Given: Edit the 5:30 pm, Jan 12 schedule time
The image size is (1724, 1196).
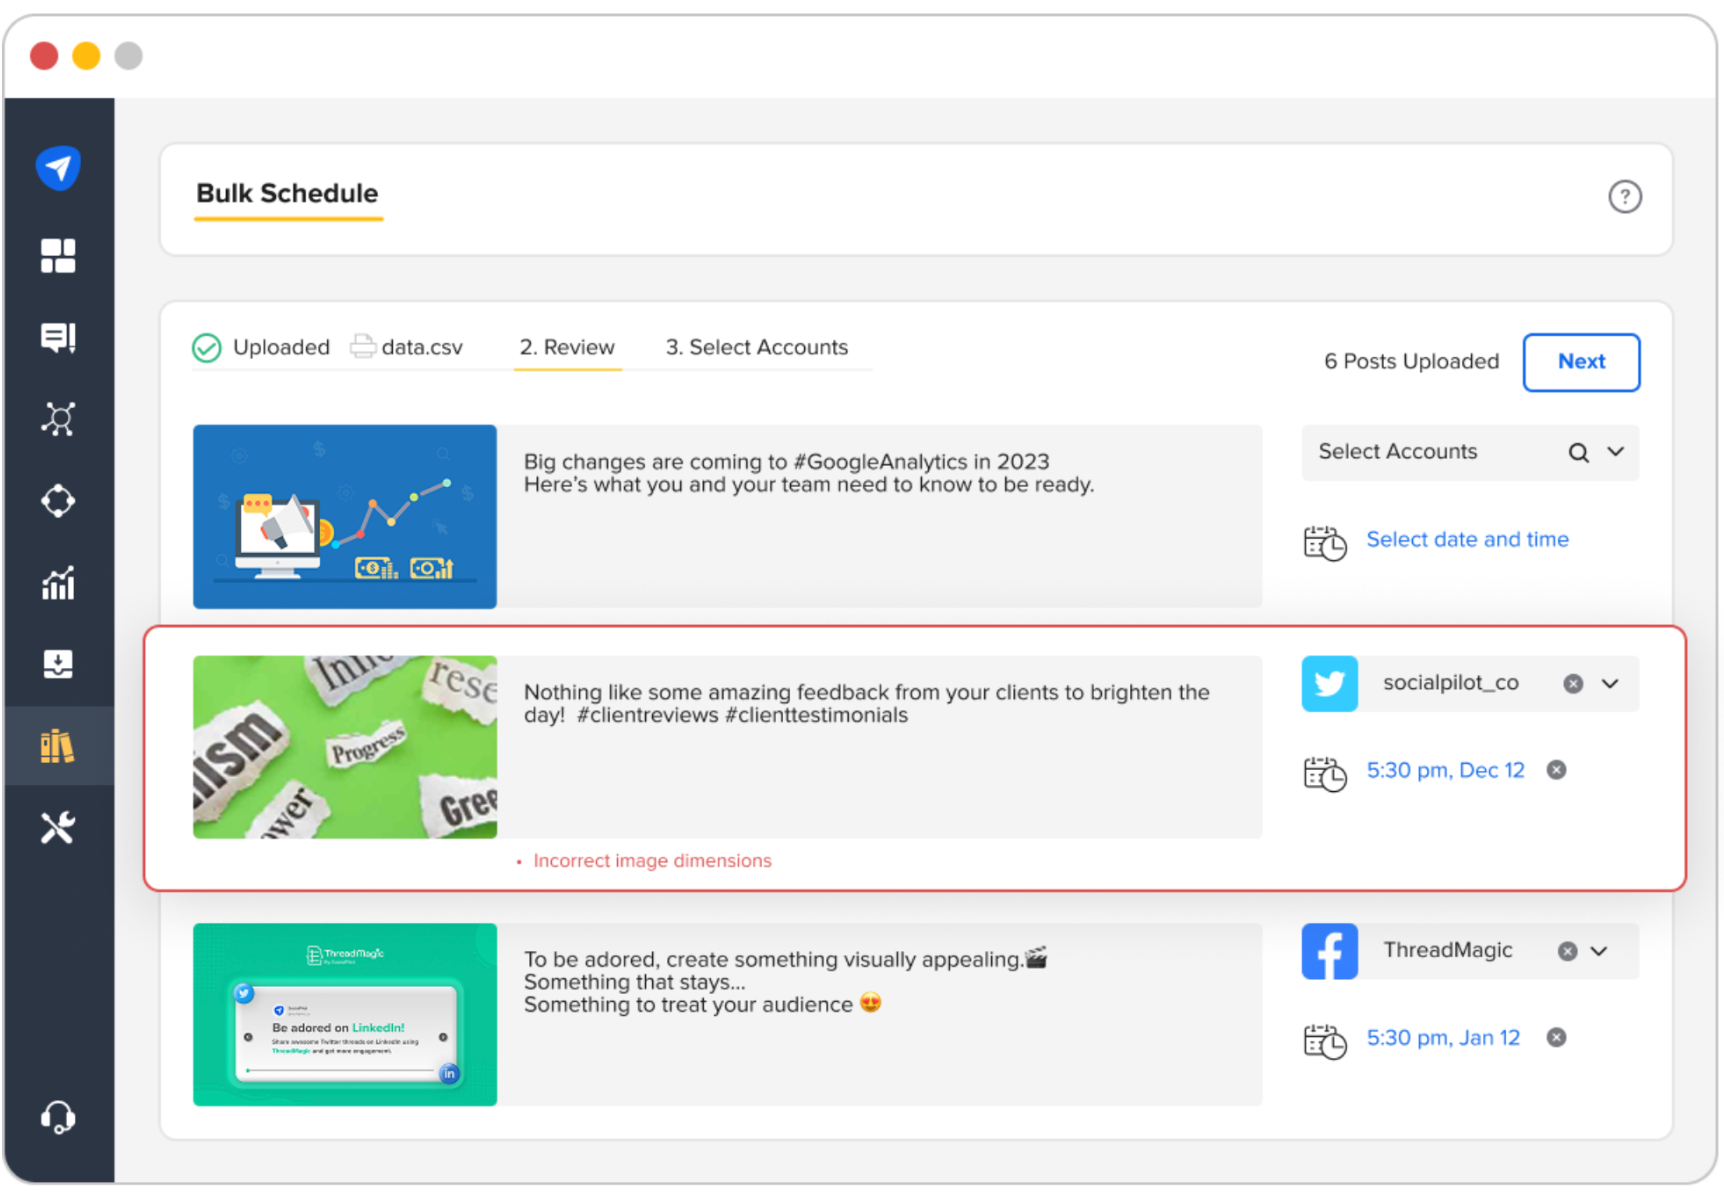Looking at the screenshot, I should point(1443,1037).
